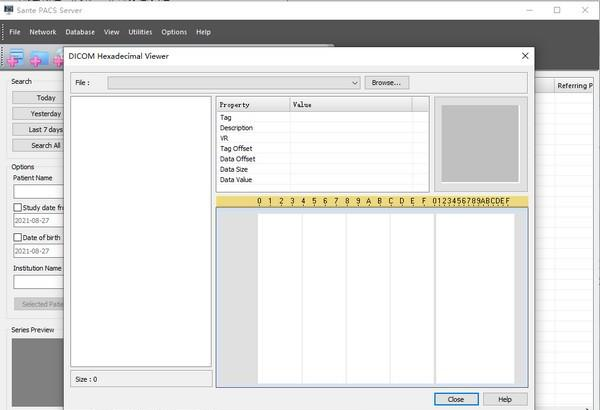
Task: Open the Utilities menu
Action: (140, 32)
